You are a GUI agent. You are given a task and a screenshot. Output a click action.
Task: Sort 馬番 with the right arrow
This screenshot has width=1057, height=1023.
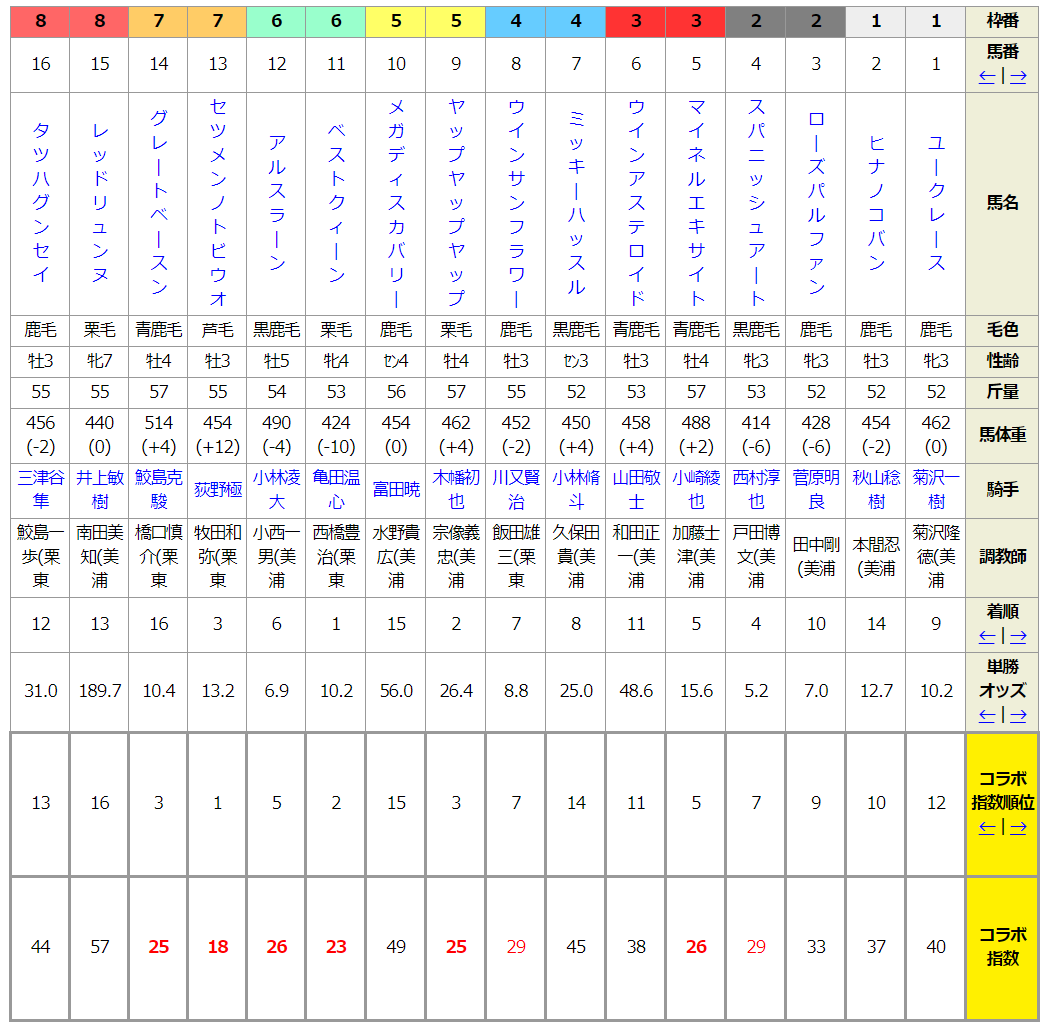(1018, 77)
